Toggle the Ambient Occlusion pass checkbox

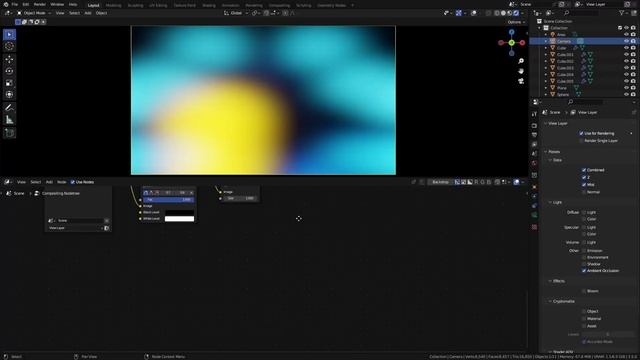pyautogui.click(x=584, y=271)
